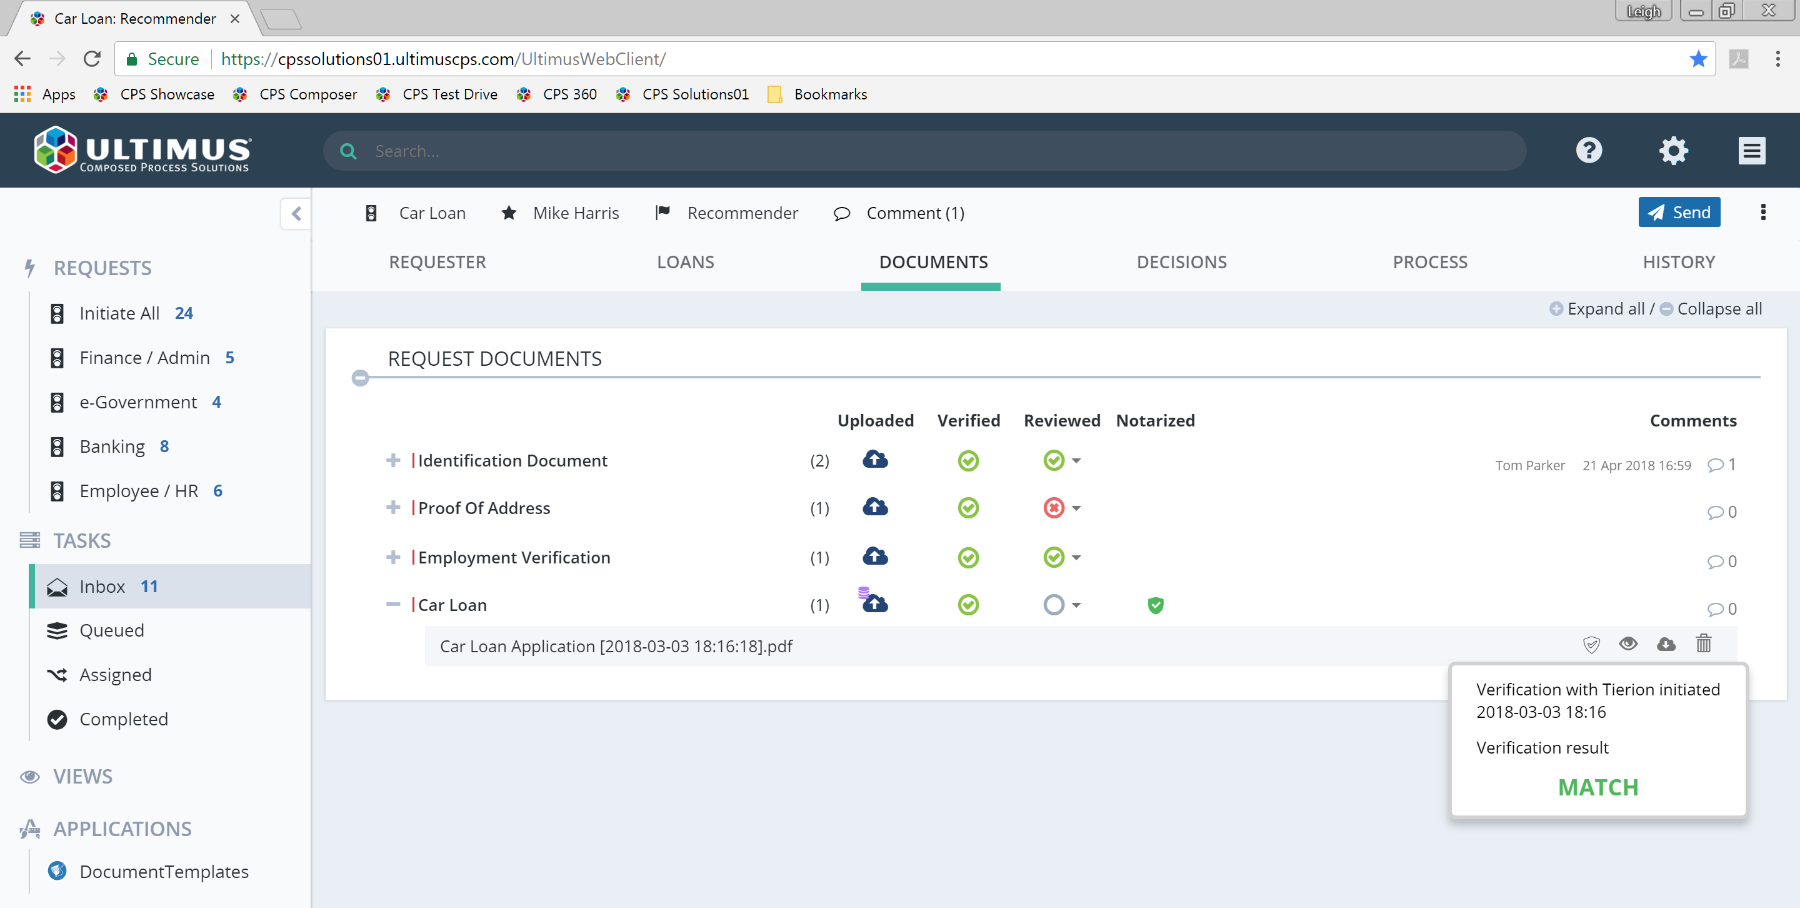The width and height of the screenshot is (1800, 908).
Task: Preview Car Loan Application PDF with the eye icon
Action: point(1628,644)
